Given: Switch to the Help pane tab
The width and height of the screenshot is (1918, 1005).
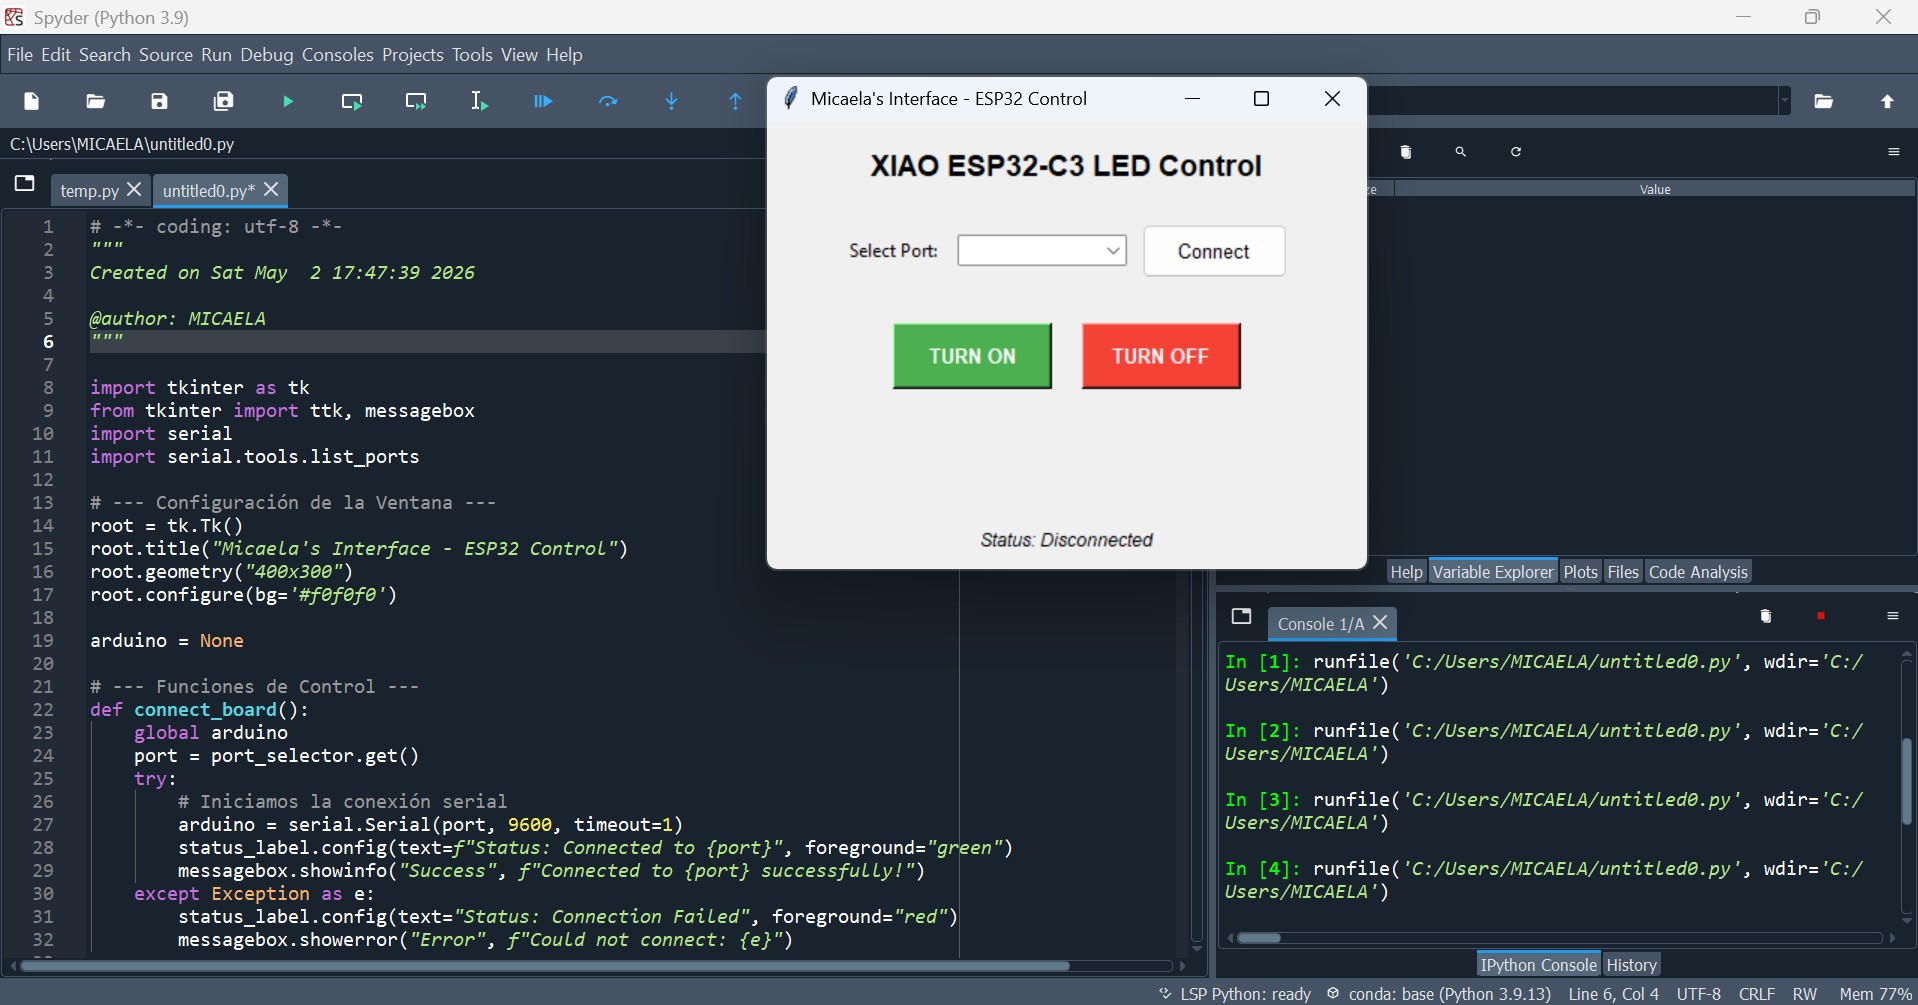Looking at the screenshot, I should [x=1406, y=572].
